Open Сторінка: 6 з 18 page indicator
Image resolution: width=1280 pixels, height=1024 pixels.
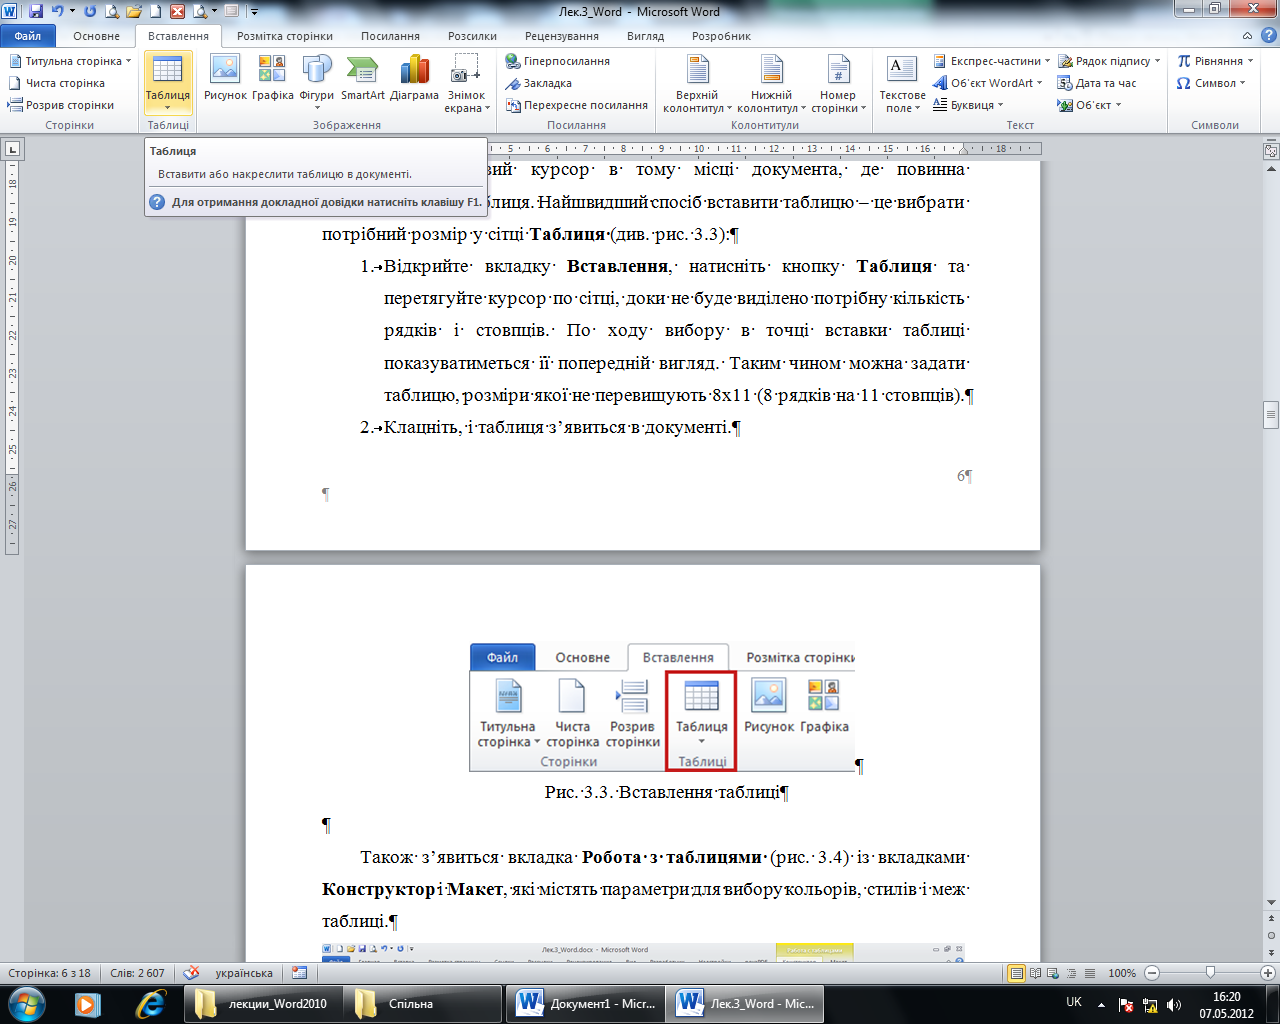[x=50, y=973]
